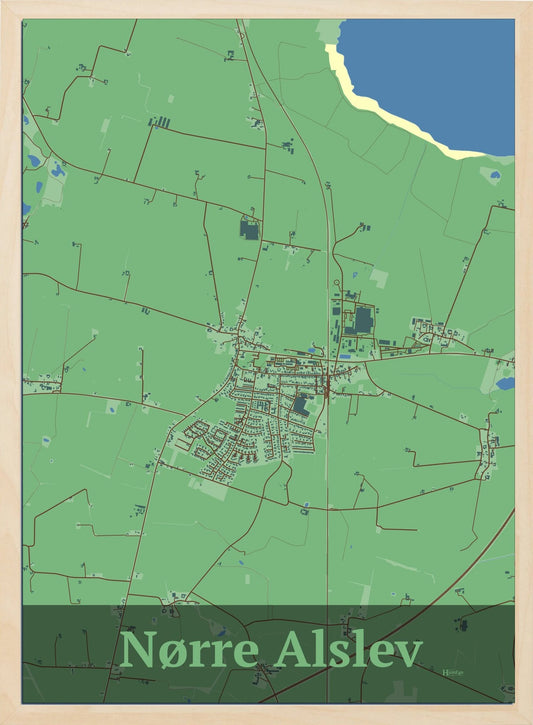
Task: Click the small roundabout north of industrial area
Action: pos(337,282)
